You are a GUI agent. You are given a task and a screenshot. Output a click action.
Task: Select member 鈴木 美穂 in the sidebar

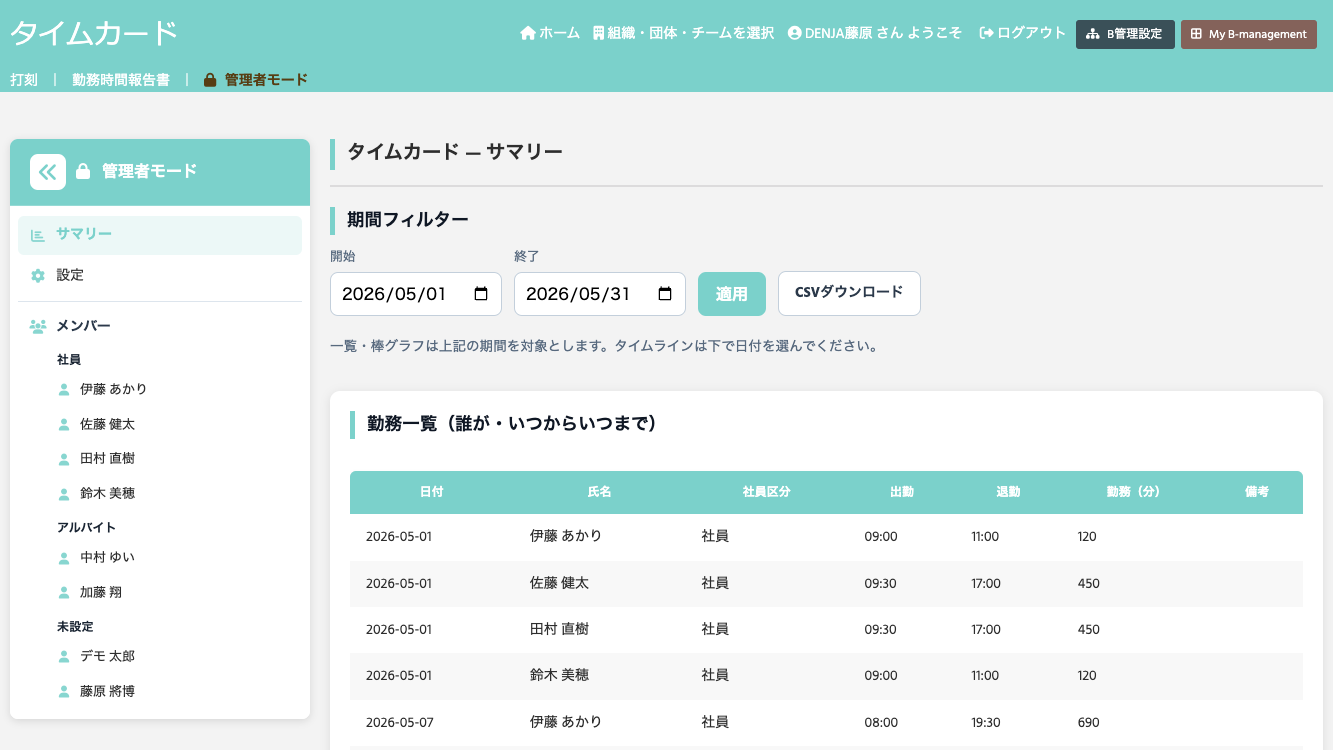(107, 493)
